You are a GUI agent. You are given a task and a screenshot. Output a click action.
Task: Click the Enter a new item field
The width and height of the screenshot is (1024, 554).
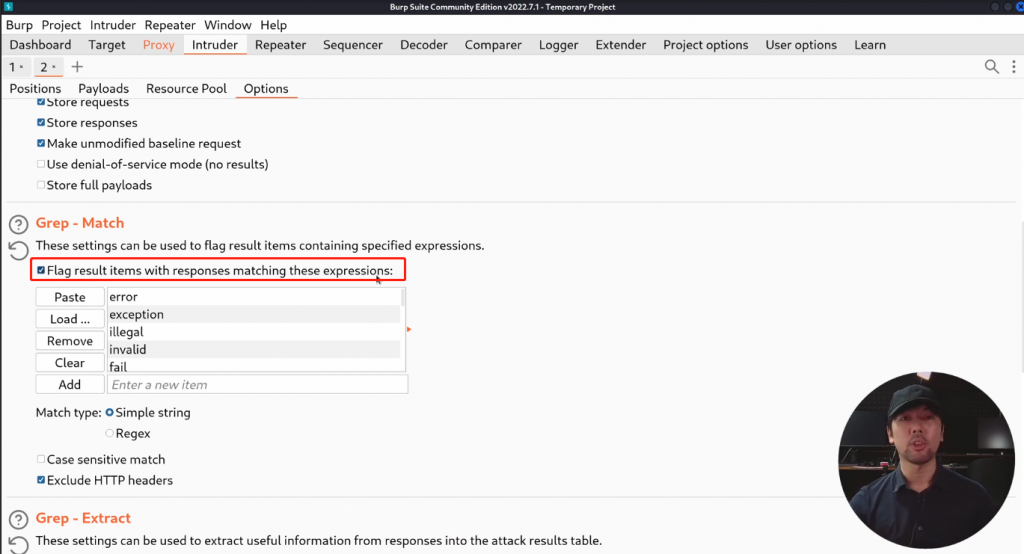257,385
